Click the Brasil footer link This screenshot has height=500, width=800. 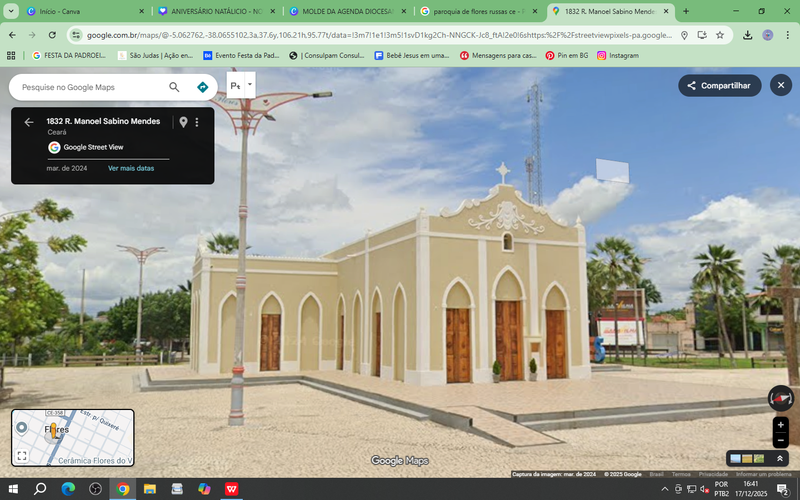(x=657, y=474)
